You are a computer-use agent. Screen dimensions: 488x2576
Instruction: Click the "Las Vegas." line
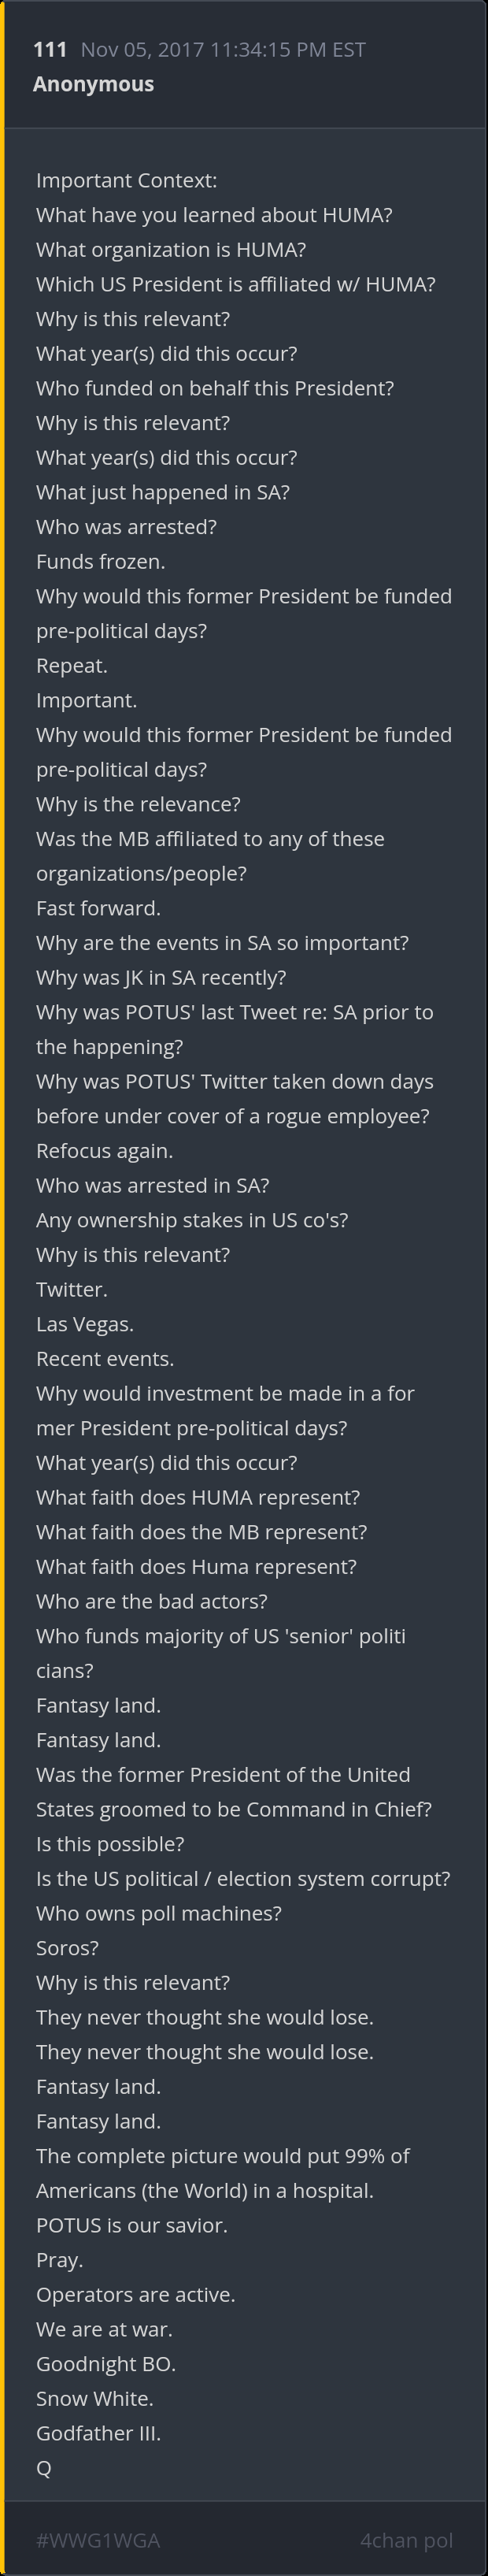(x=84, y=1323)
